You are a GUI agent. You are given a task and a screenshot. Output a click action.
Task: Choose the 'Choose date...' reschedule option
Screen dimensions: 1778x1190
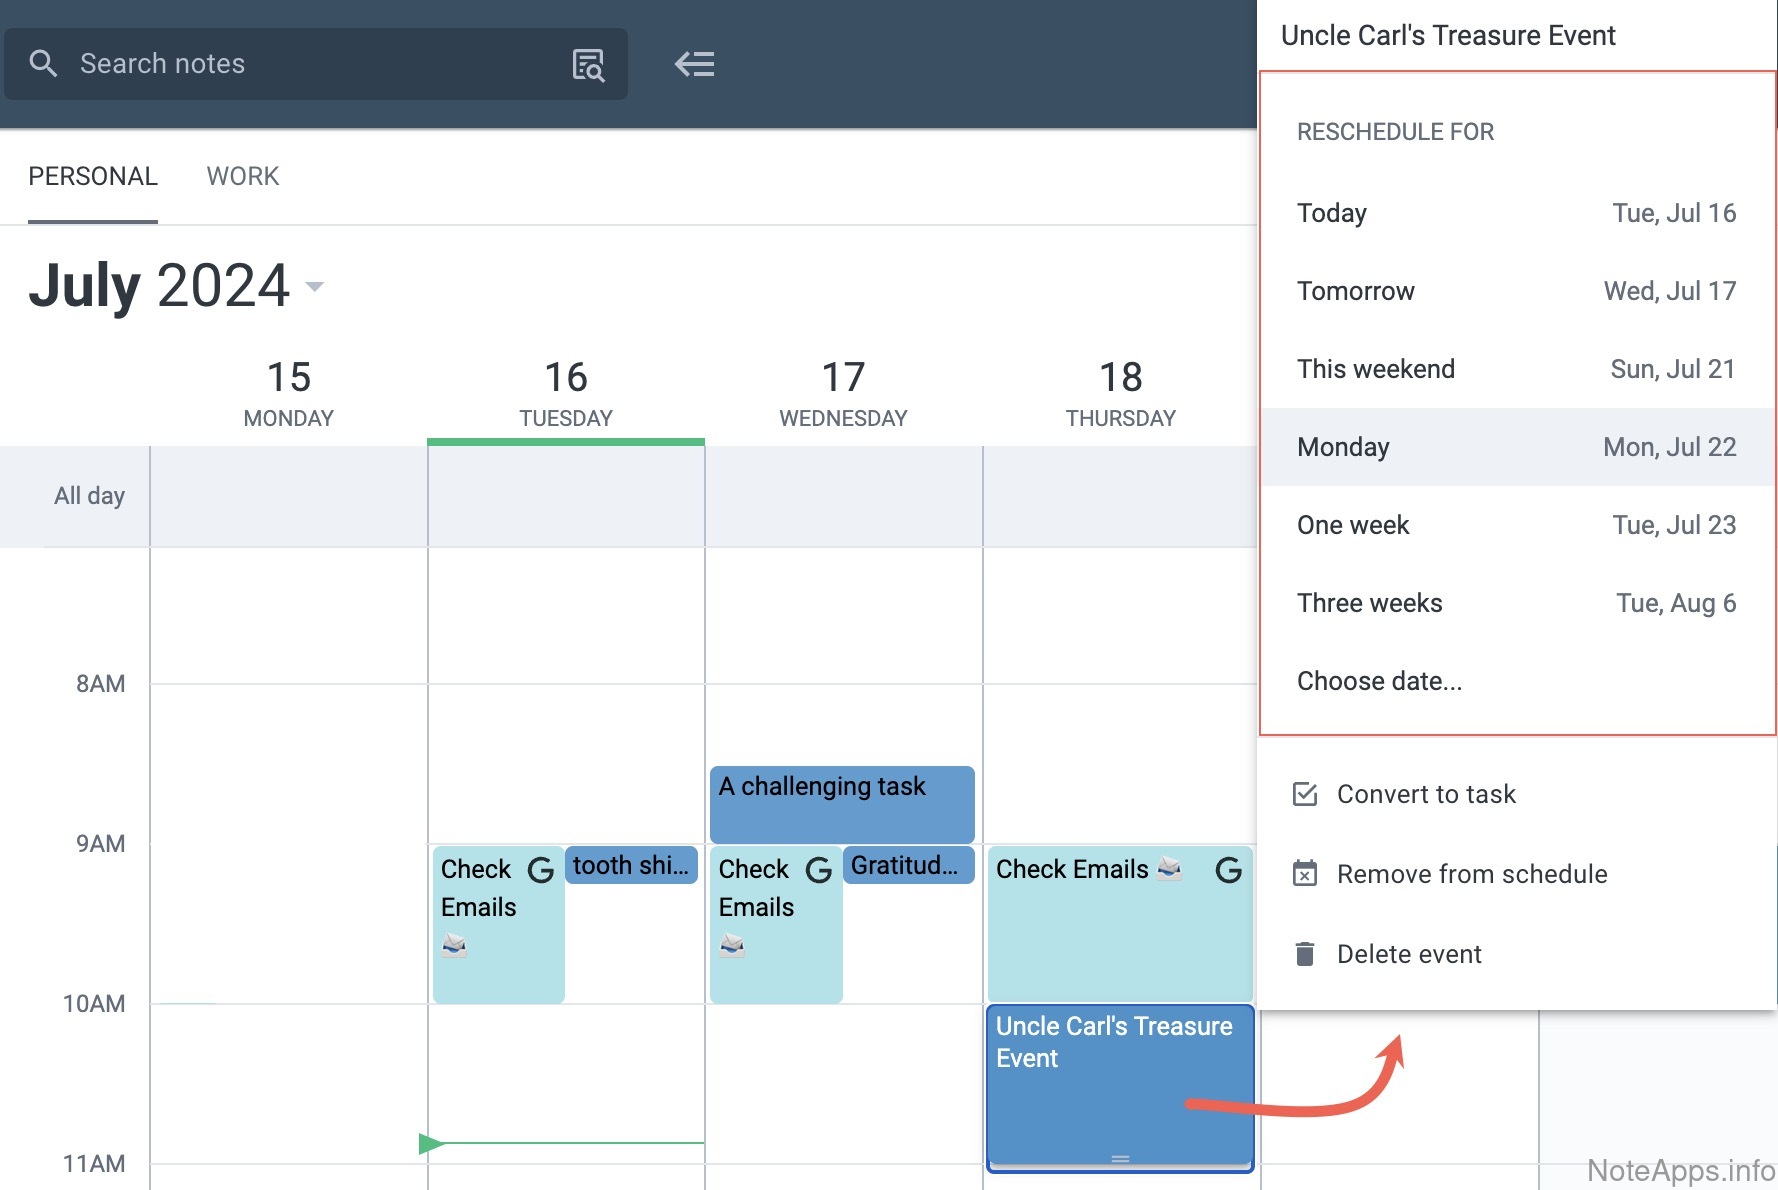pos(1379,681)
